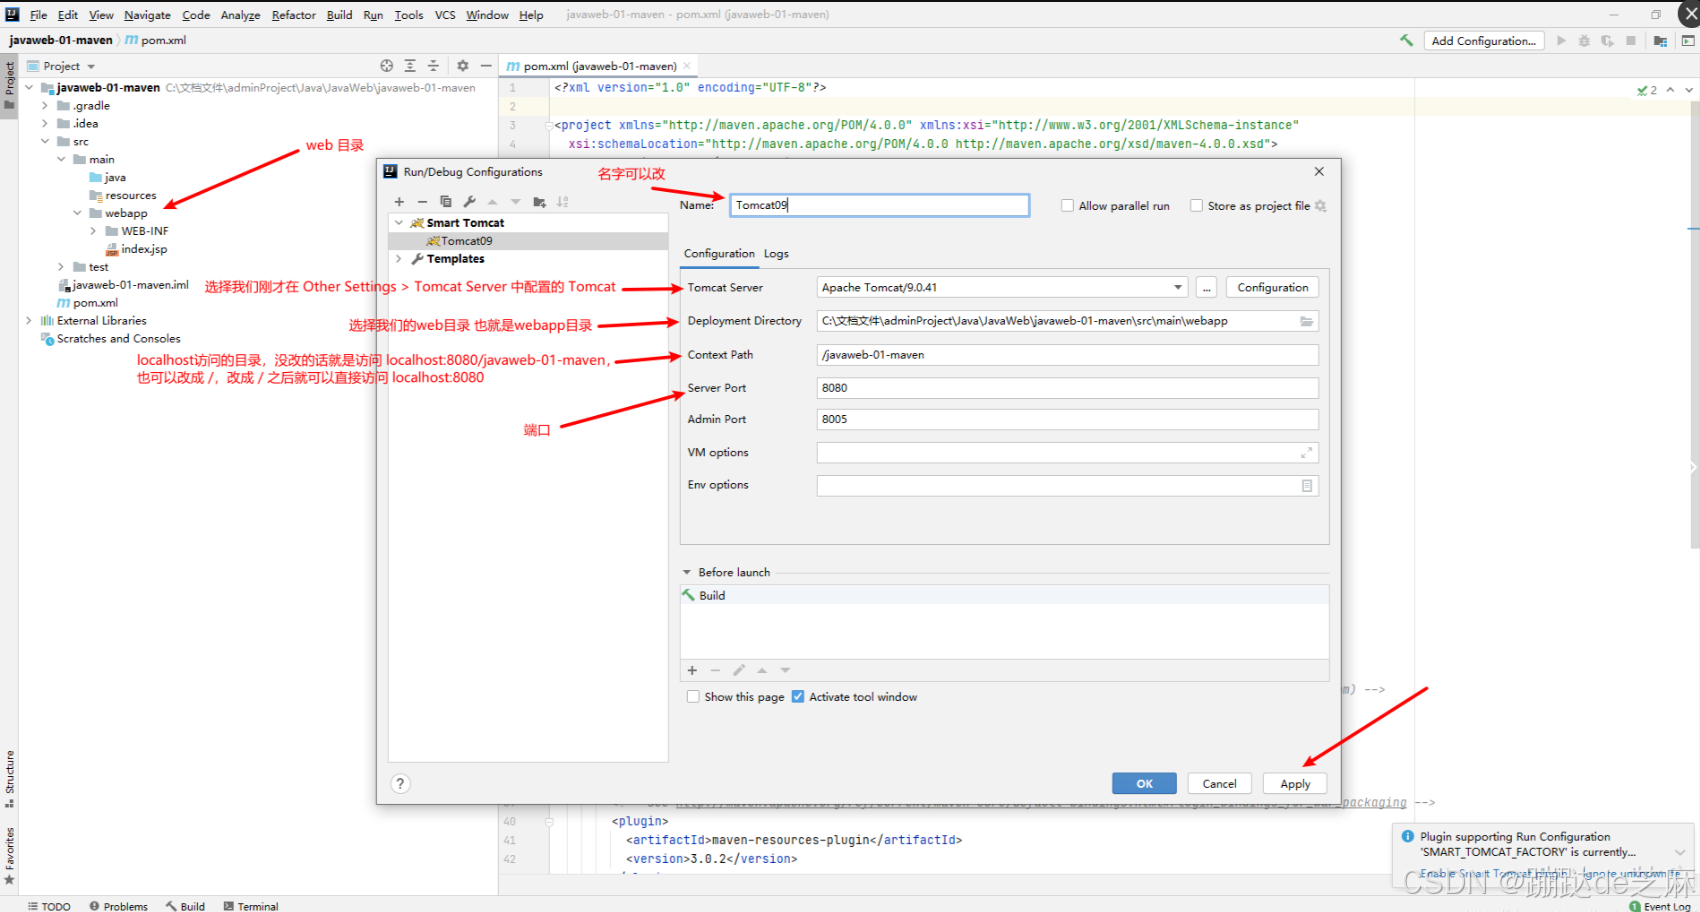Browse deployment directory folder icon

1306,321
